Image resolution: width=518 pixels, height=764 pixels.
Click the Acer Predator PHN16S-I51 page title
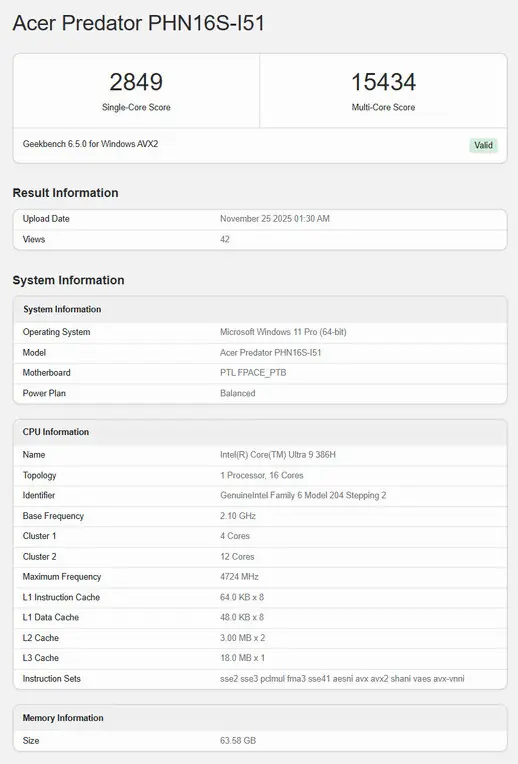[138, 23]
